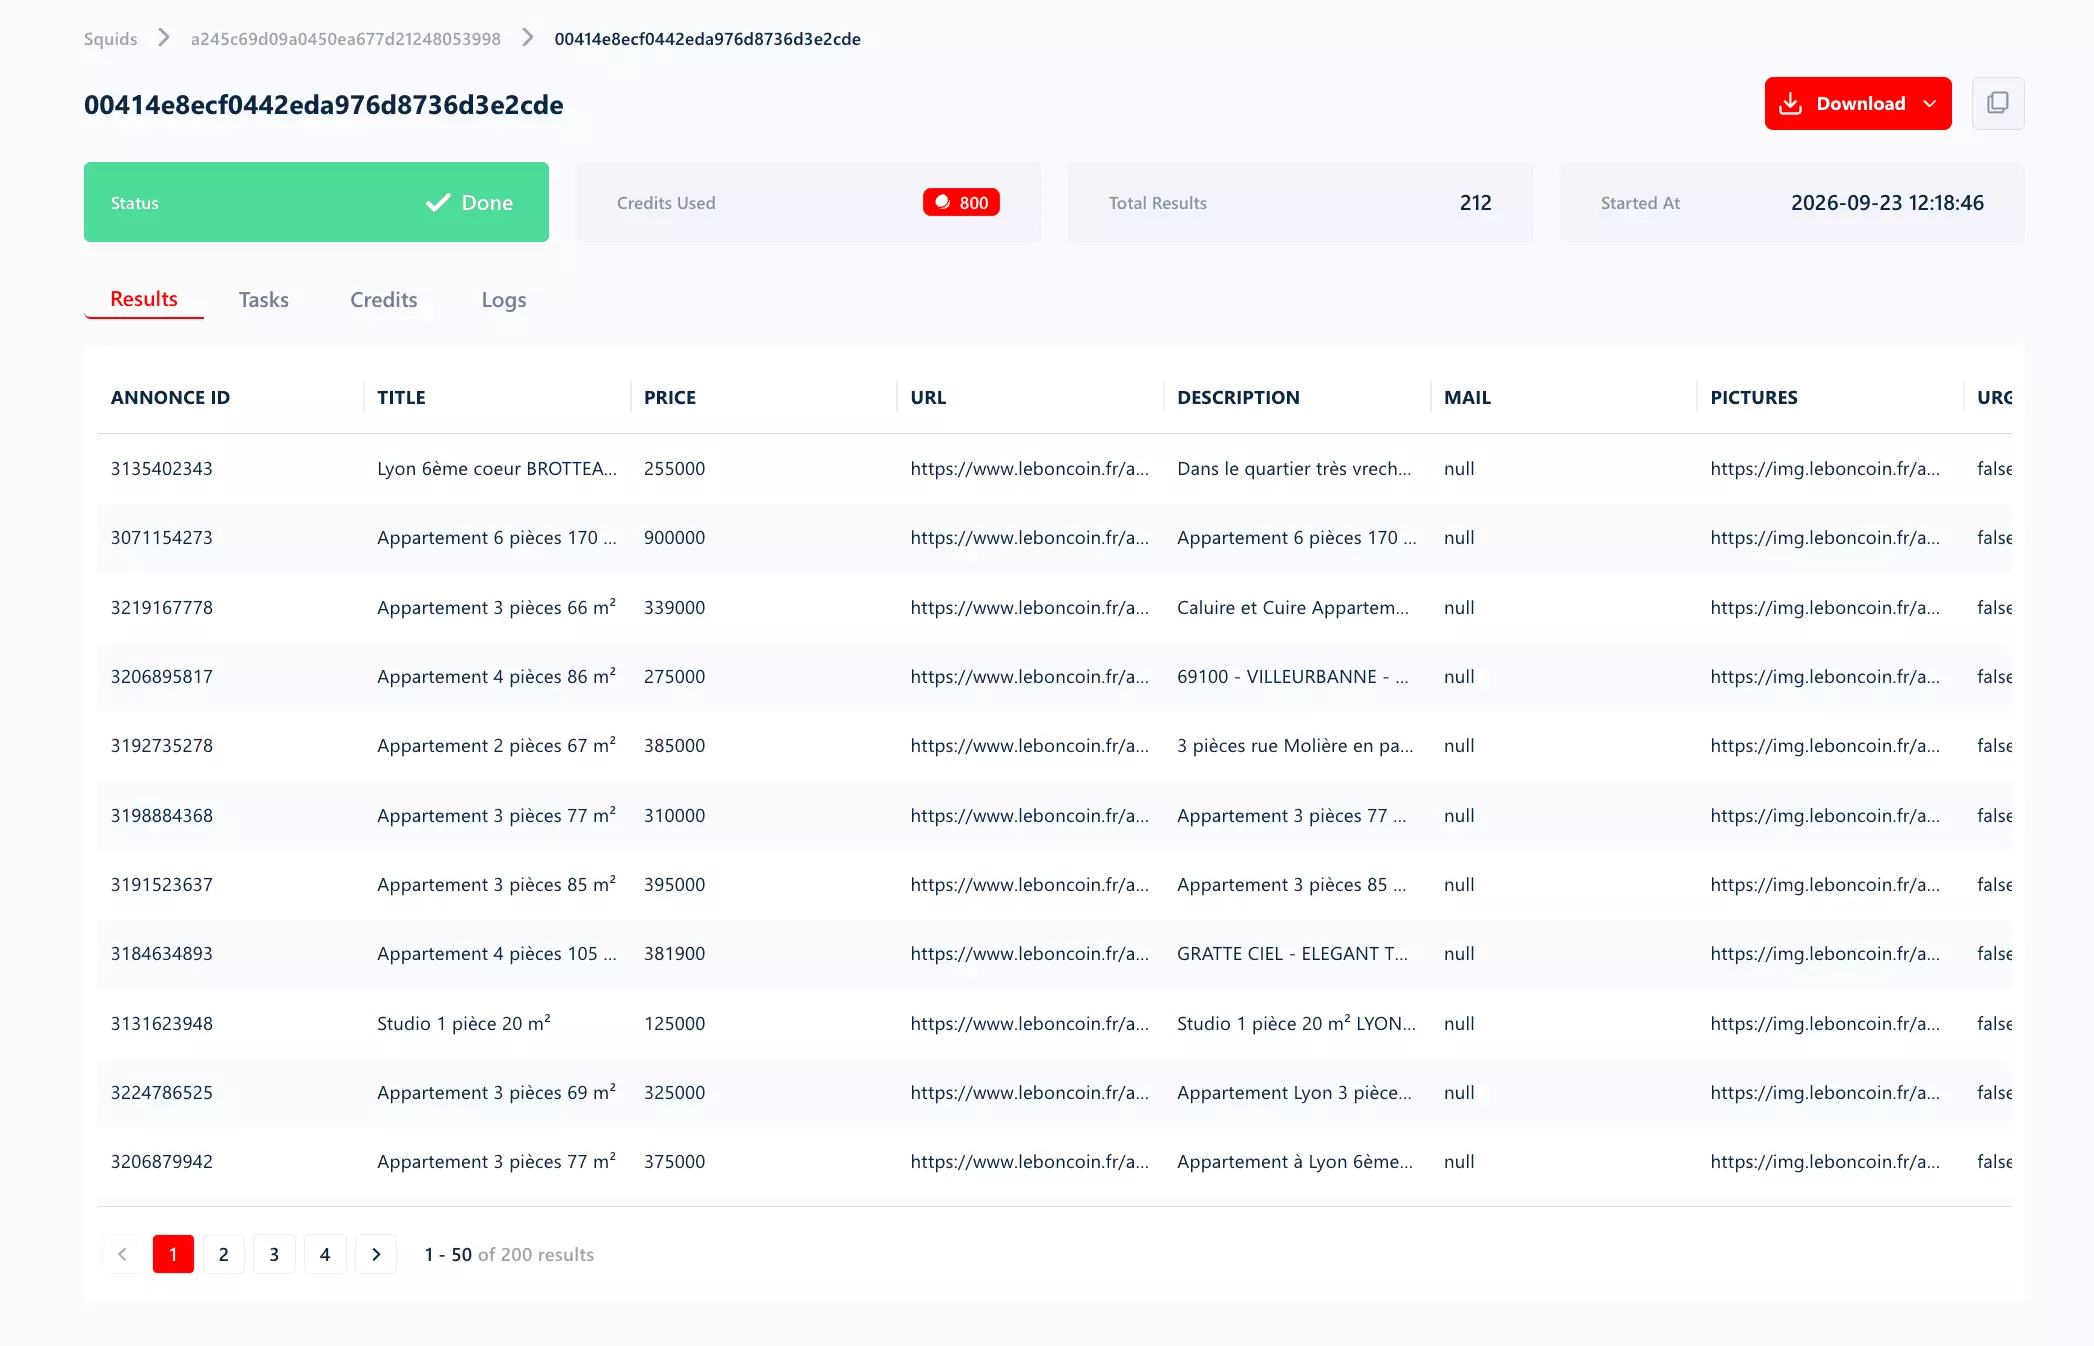
Task: Click description '69100 - VILLEURBANNE - ...'
Action: pos(1293,676)
